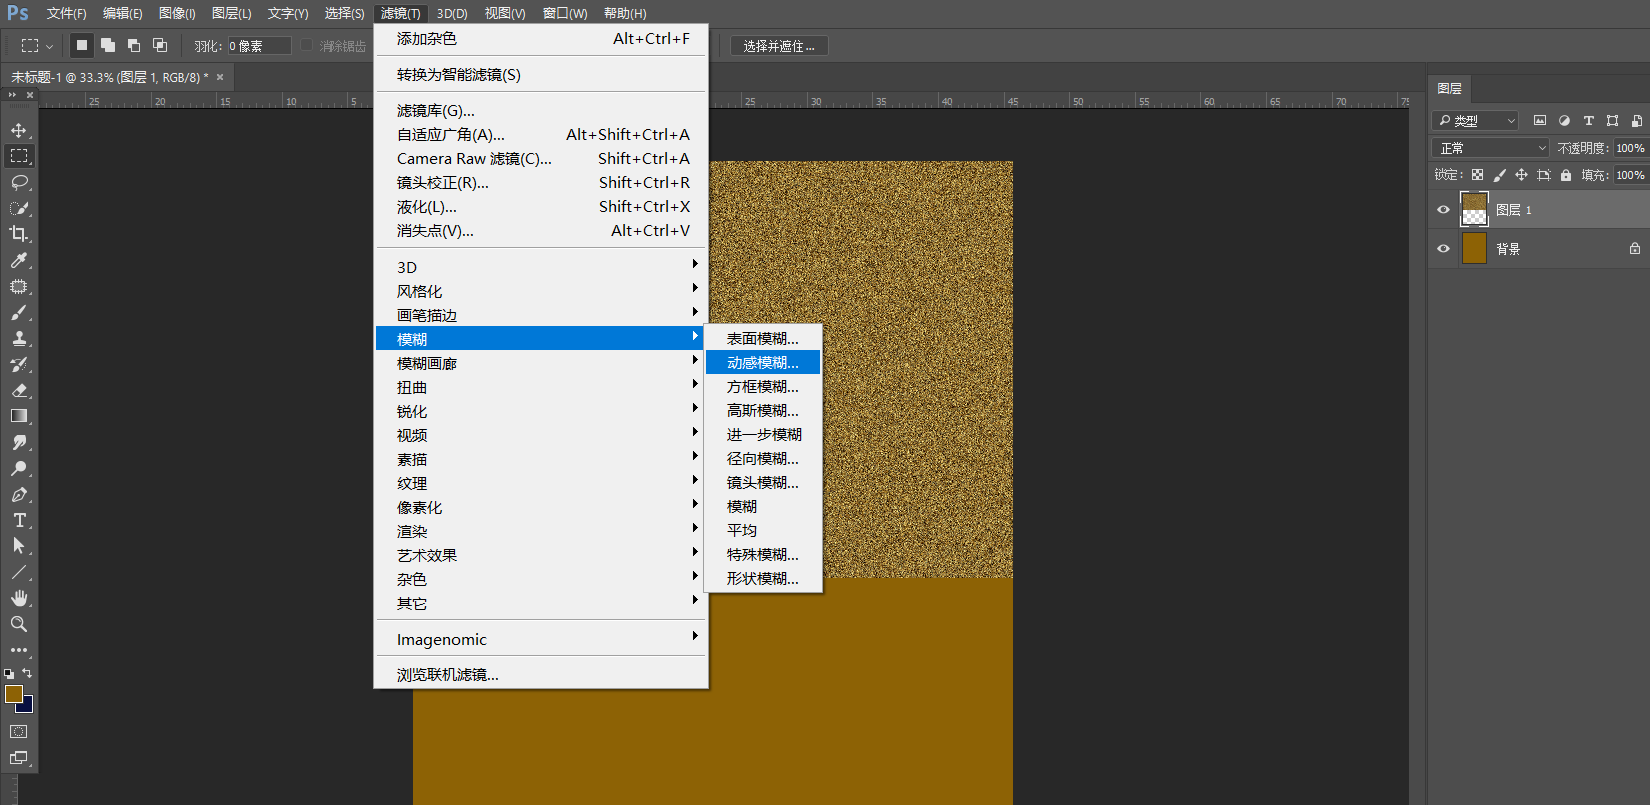Open the layer type filter dropdown
Image resolution: width=1650 pixels, height=805 pixels.
click(1476, 121)
